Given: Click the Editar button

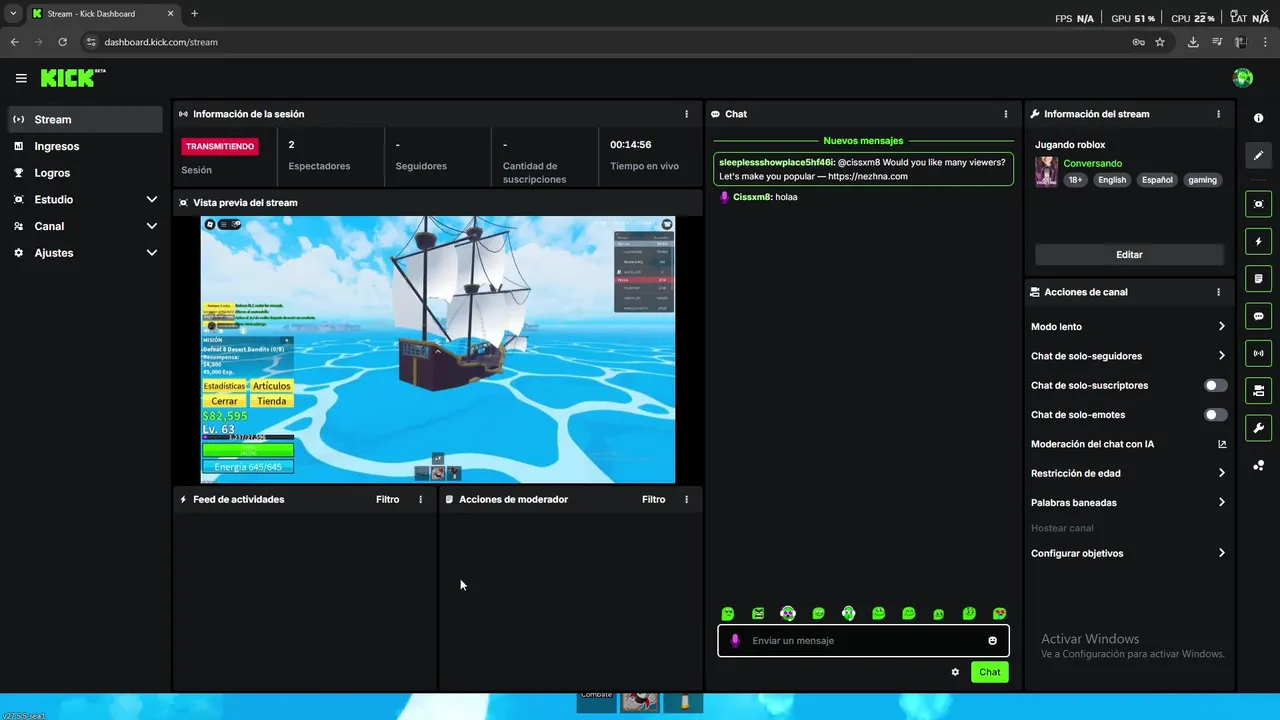Looking at the screenshot, I should click(x=1129, y=255).
